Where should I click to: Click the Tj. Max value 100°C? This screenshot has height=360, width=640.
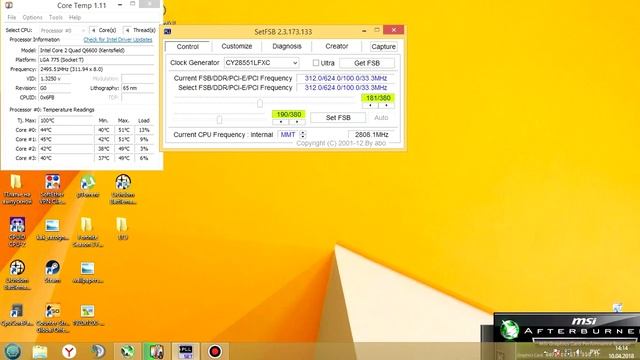pyautogui.click(x=66, y=120)
